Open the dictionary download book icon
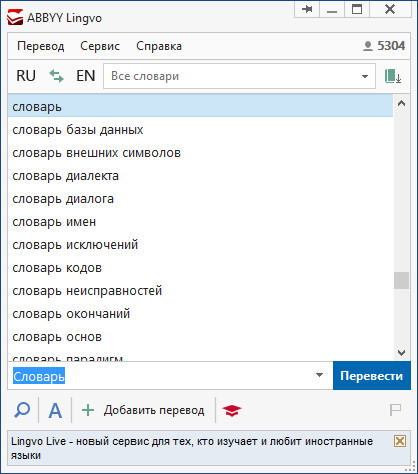This screenshot has width=418, height=474. tap(393, 76)
